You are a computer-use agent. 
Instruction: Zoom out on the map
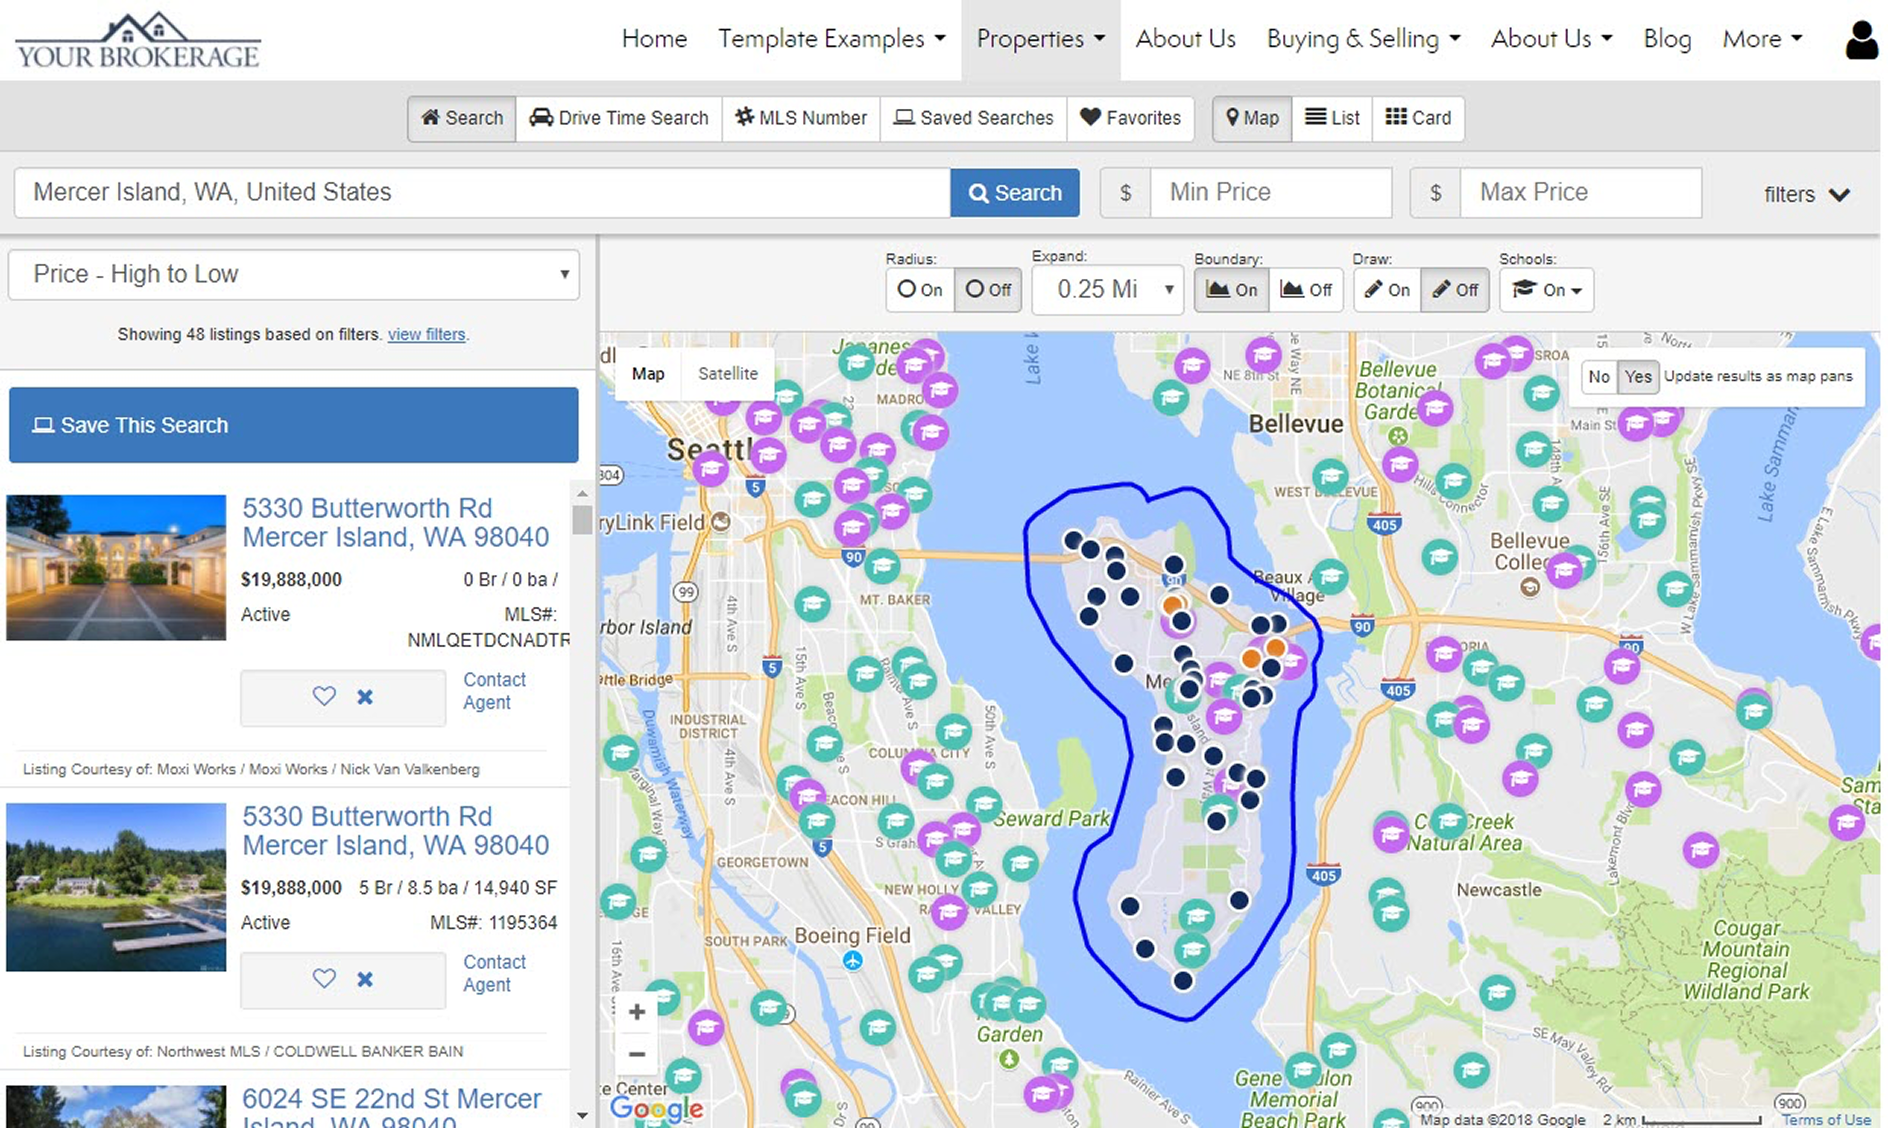(637, 1054)
